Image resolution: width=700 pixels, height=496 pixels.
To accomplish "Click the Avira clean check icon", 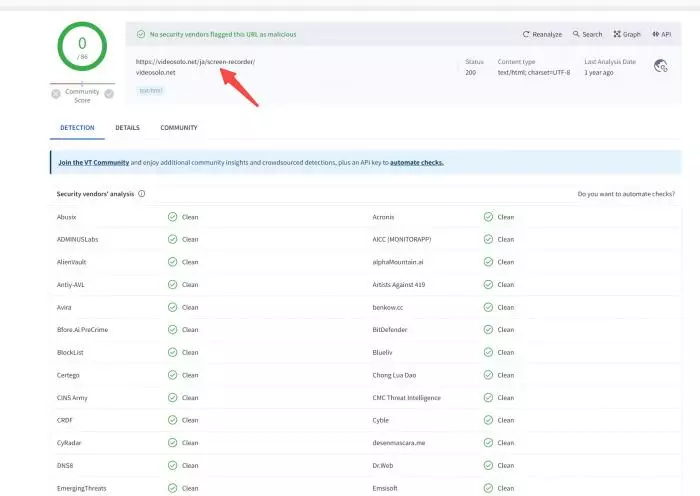I will click(x=172, y=307).
